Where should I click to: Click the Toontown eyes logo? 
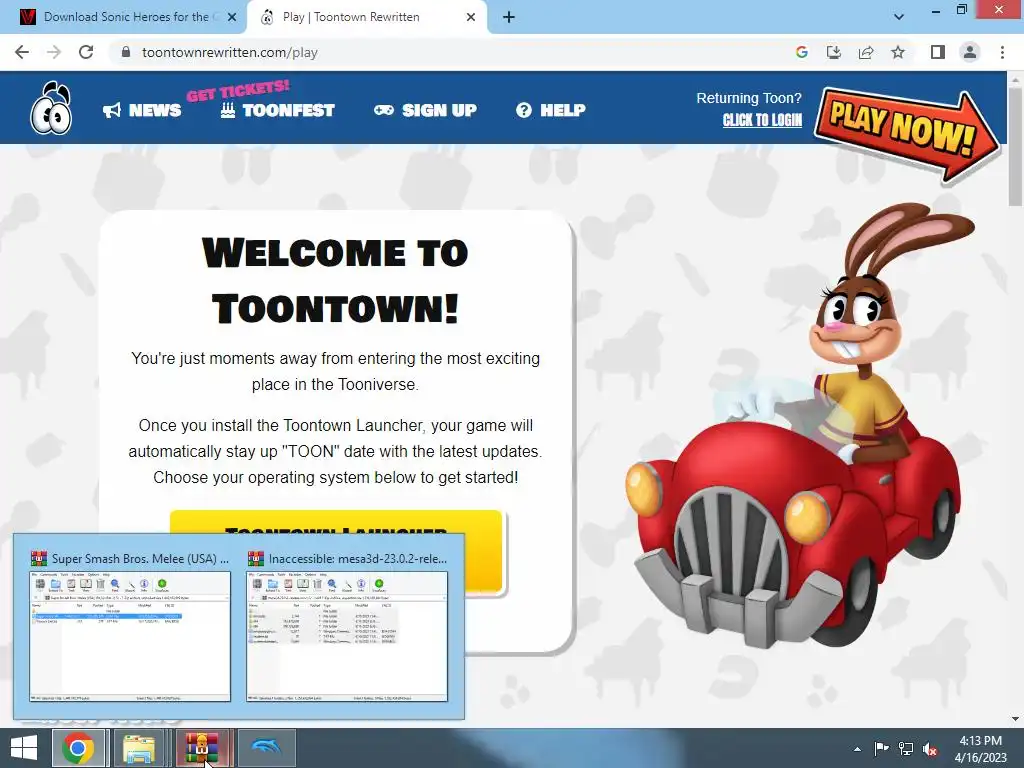[x=51, y=108]
